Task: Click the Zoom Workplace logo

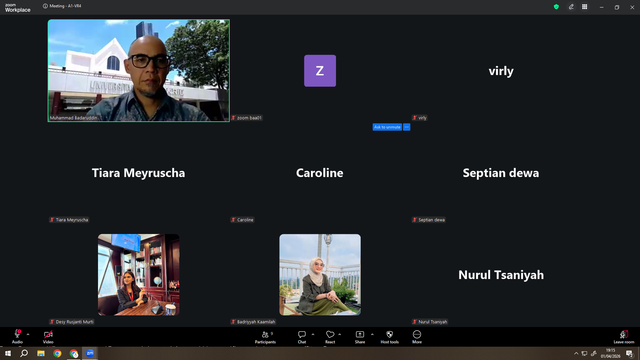Action: point(18,7)
